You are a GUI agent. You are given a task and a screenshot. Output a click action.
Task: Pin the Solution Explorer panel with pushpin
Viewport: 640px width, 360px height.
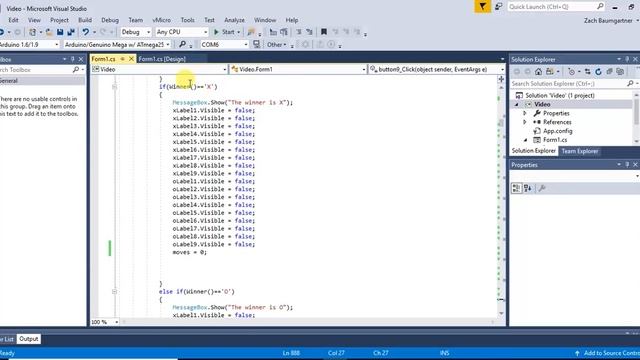[627, 59]
